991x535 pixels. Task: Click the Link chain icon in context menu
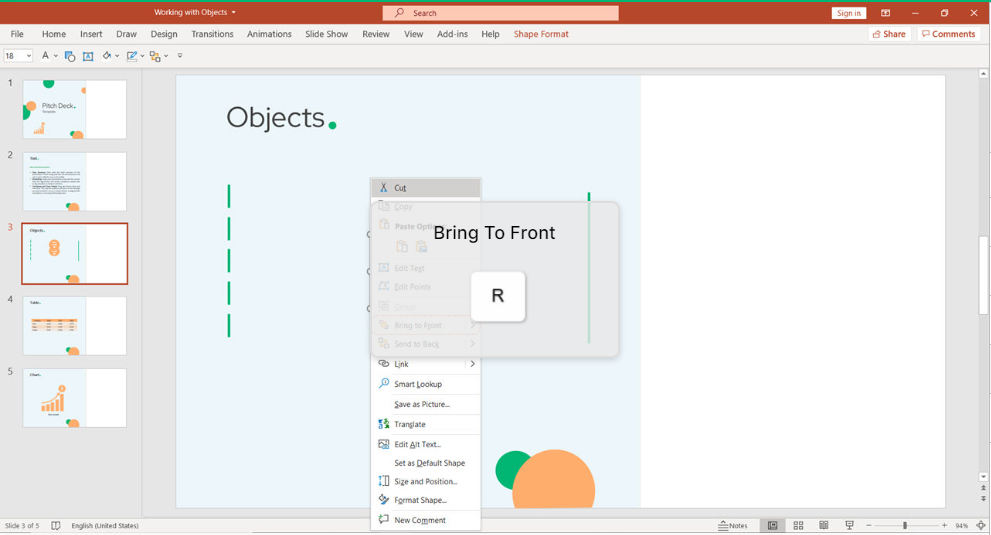pos(384,364)
